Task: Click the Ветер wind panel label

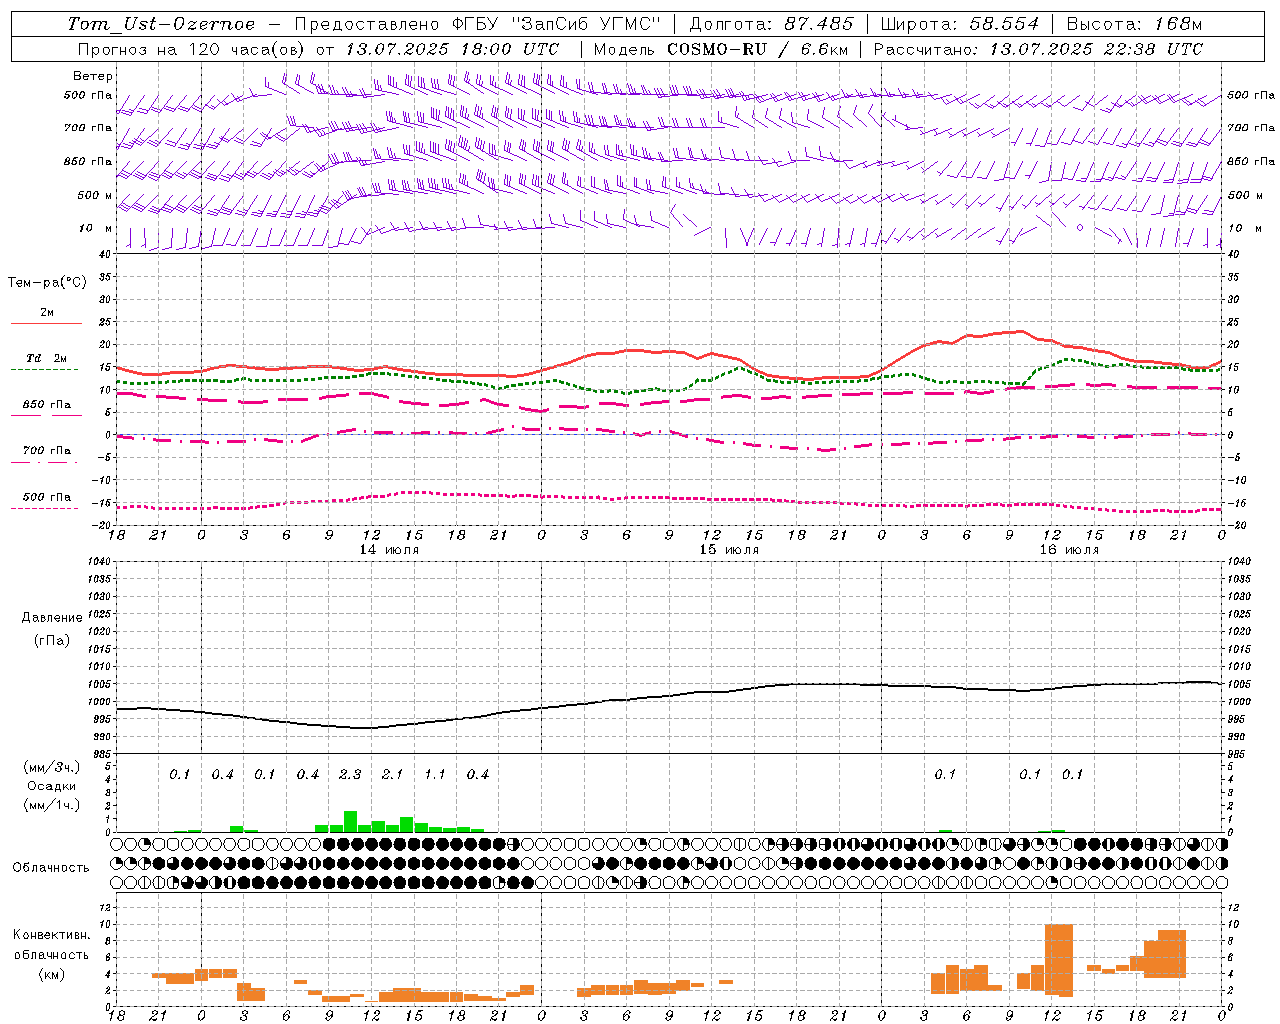Action: (x=93, y=76)
